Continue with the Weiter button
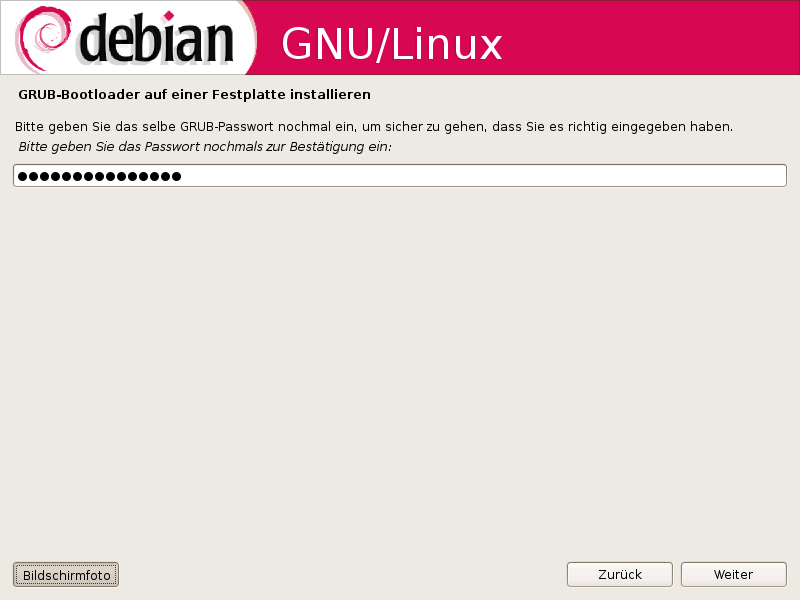 (x=733, y=574)
